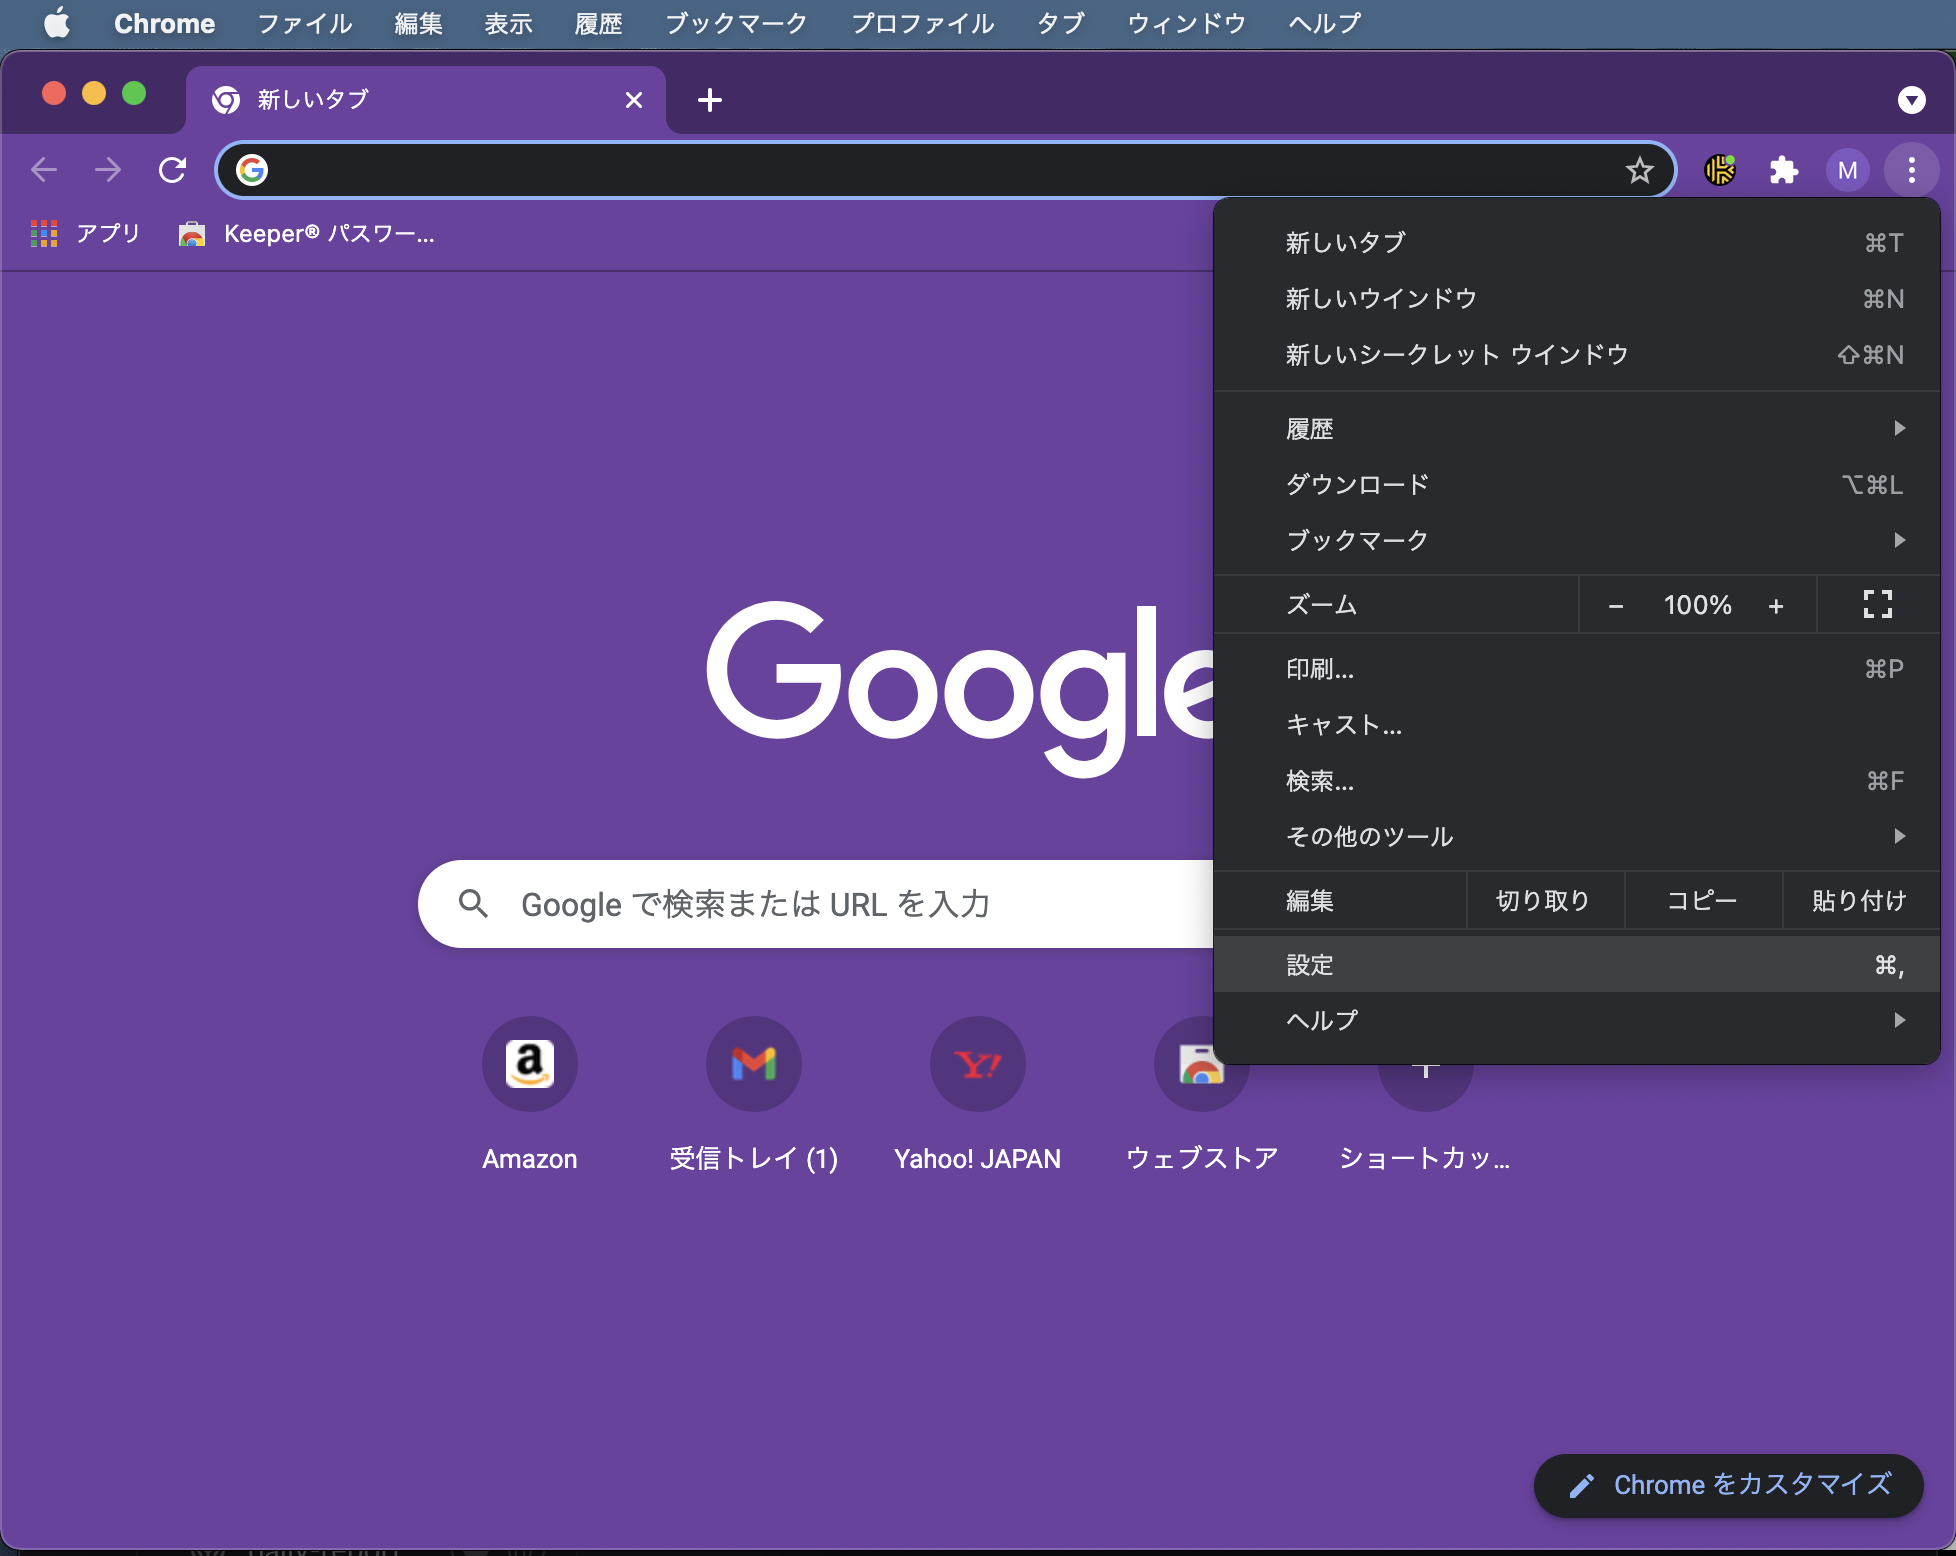Click the reload page icon
The width and height of the screenshot is (1956, 1556).
[x=173, y=170]
